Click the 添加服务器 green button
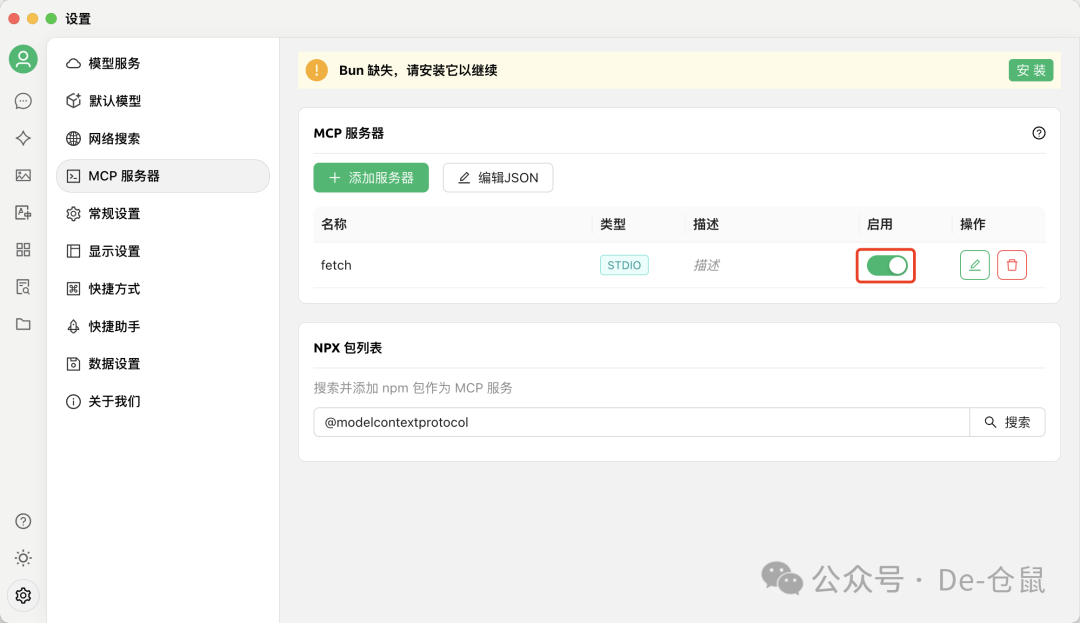 pos(371,177)
